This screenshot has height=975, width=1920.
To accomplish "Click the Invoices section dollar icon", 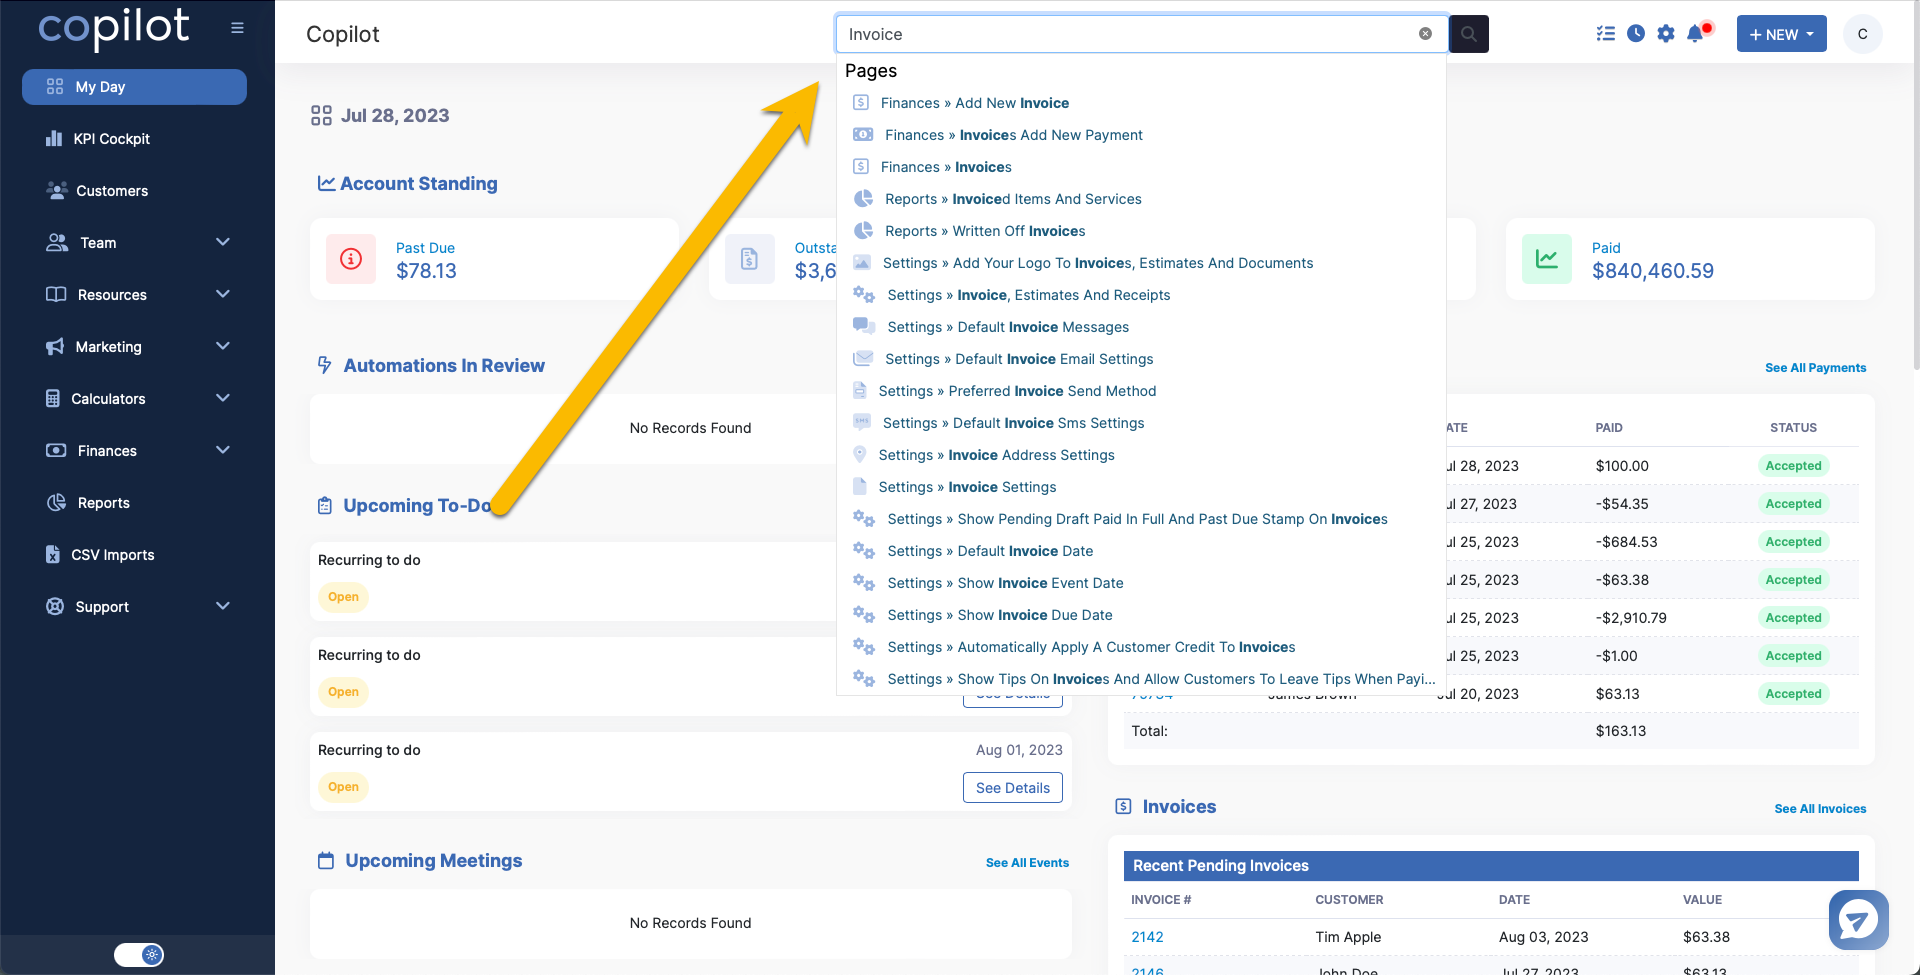I will click(x=1123, y=806).
